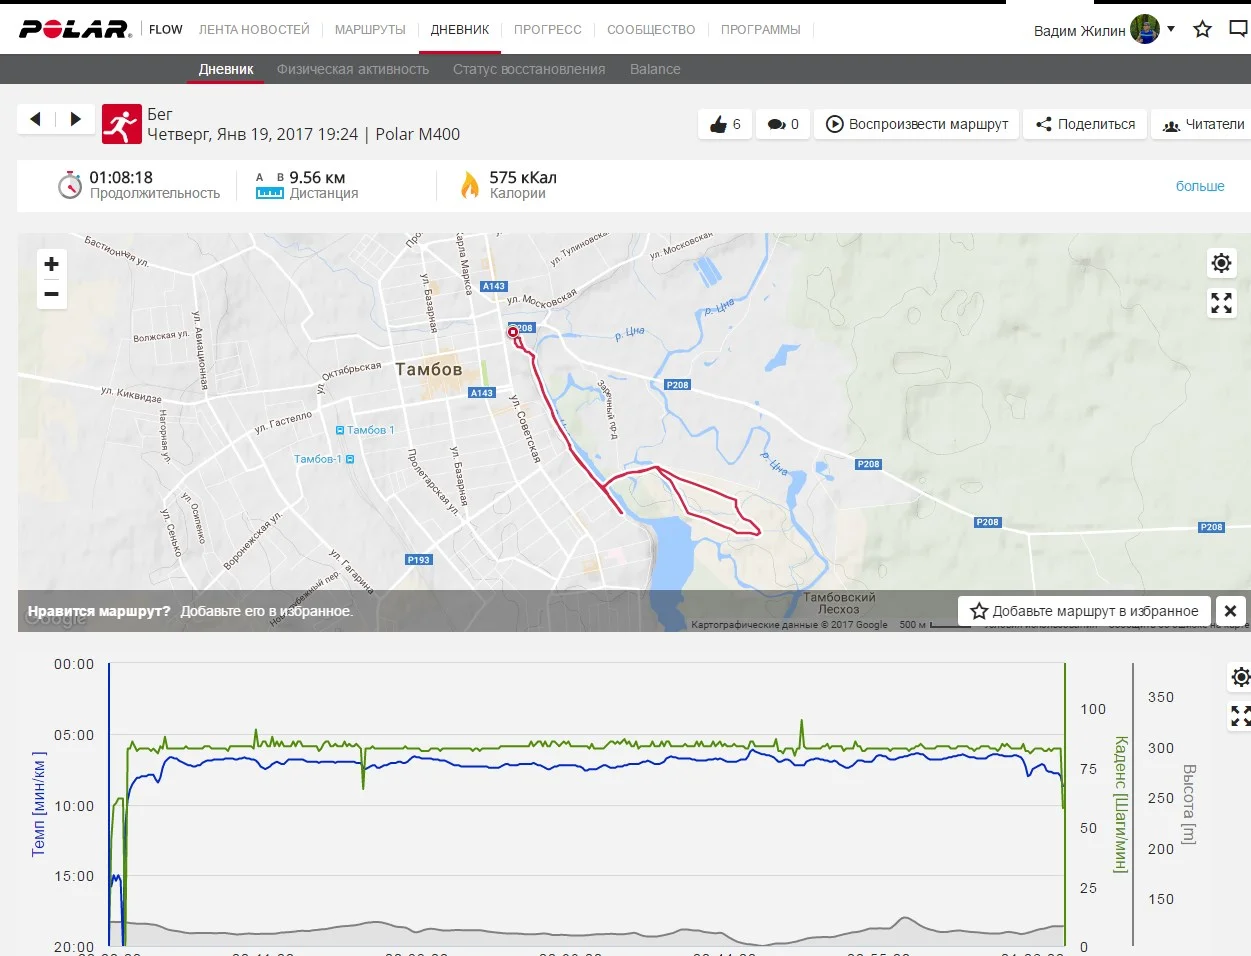1251x956 pixels.
Task: Click Высота axis label on chart
Action: coord(1188,805)
